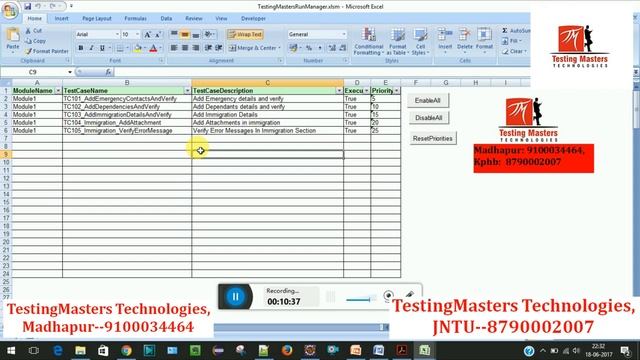This screenshot has height=360, width=640.
Task: Click the insert function fx icon
Action: (x=108, y=72)
